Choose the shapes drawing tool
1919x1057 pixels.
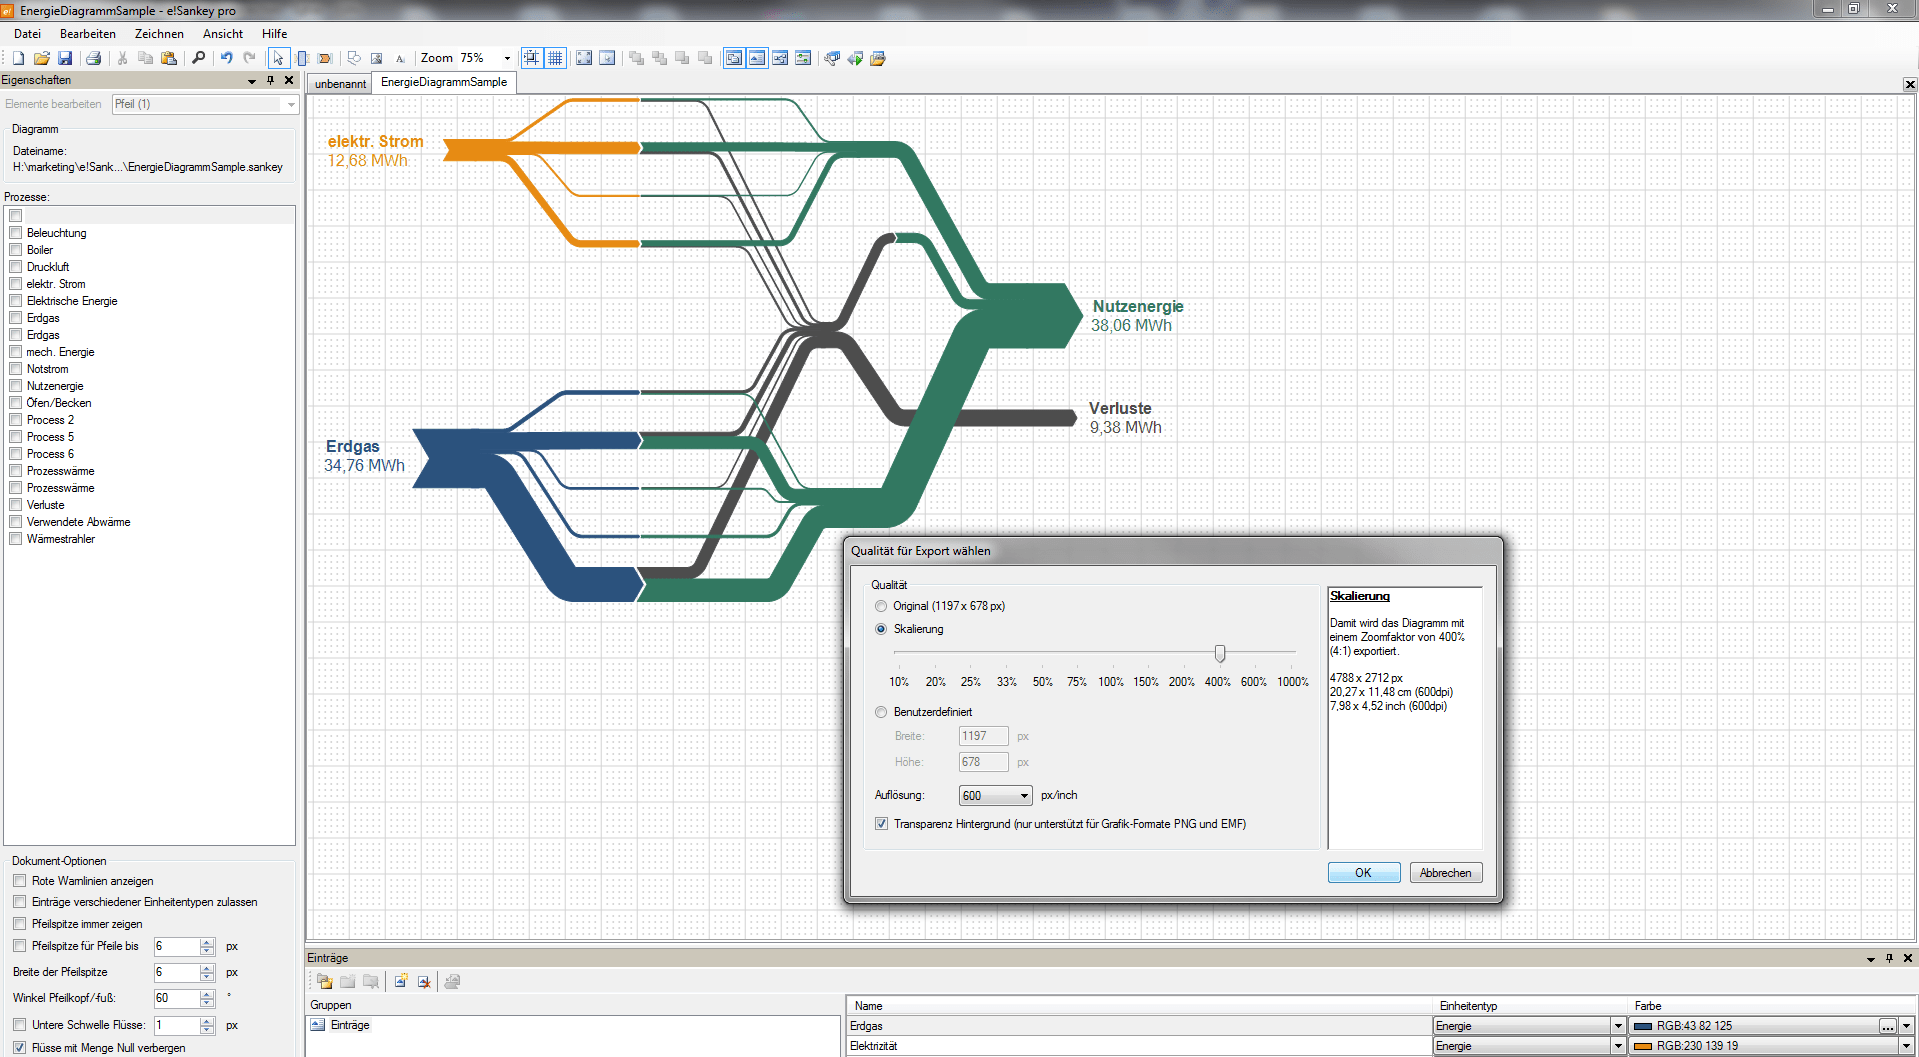pyautogui.click(x=354, y=59)
